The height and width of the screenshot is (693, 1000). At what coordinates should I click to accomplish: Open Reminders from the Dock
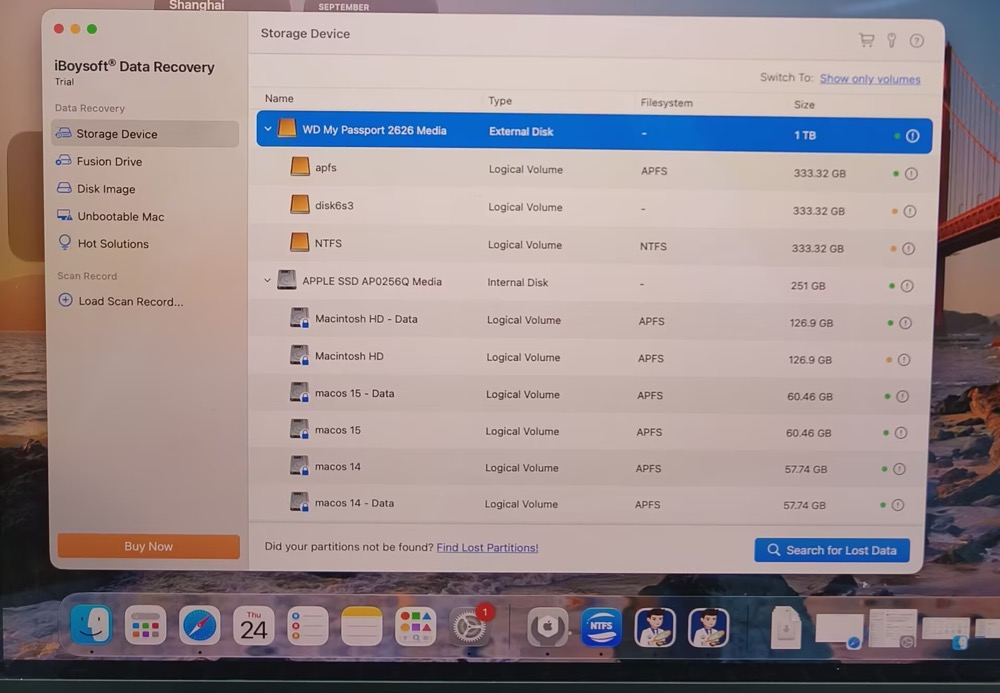307,626
